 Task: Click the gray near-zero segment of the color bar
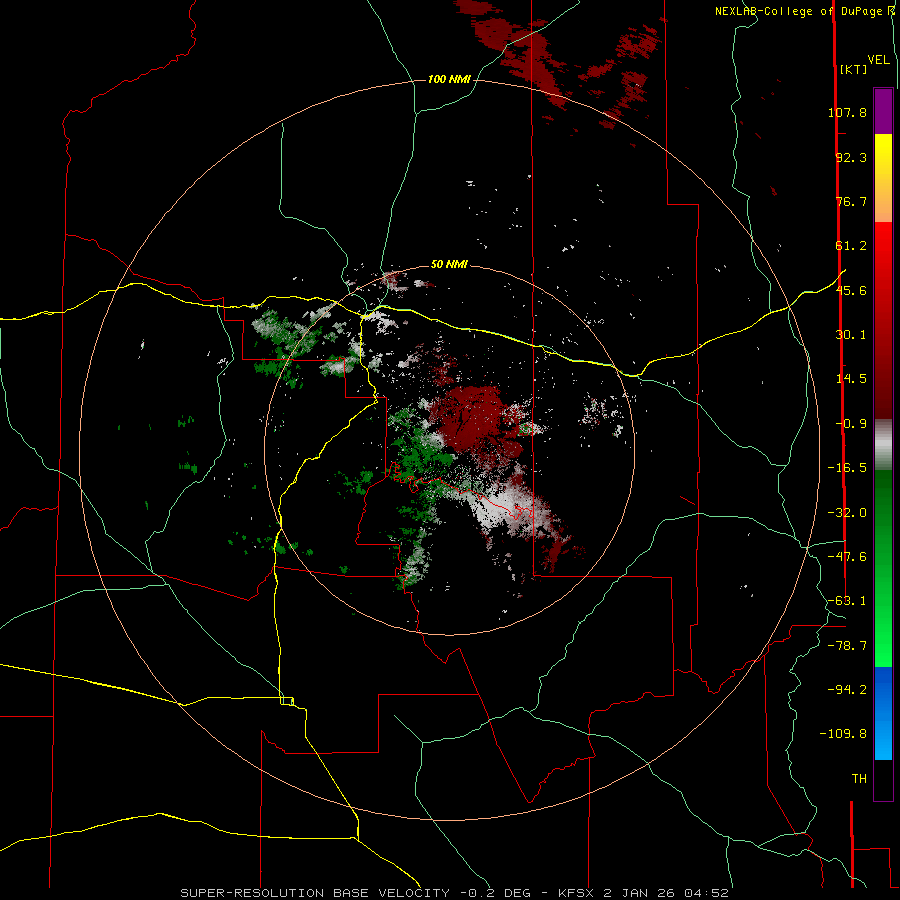(x=883, y=445)
